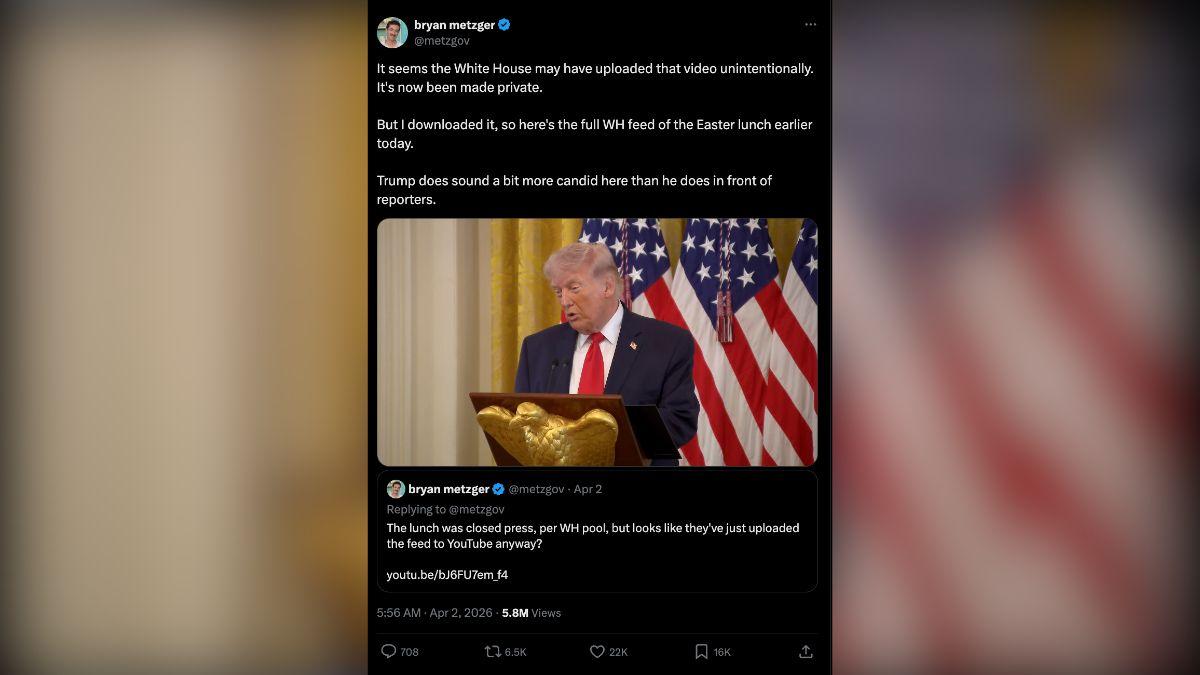
Task: Open the quoted tweet about closed press lunch
Action: pyautogui.click(x=597, y=532)
